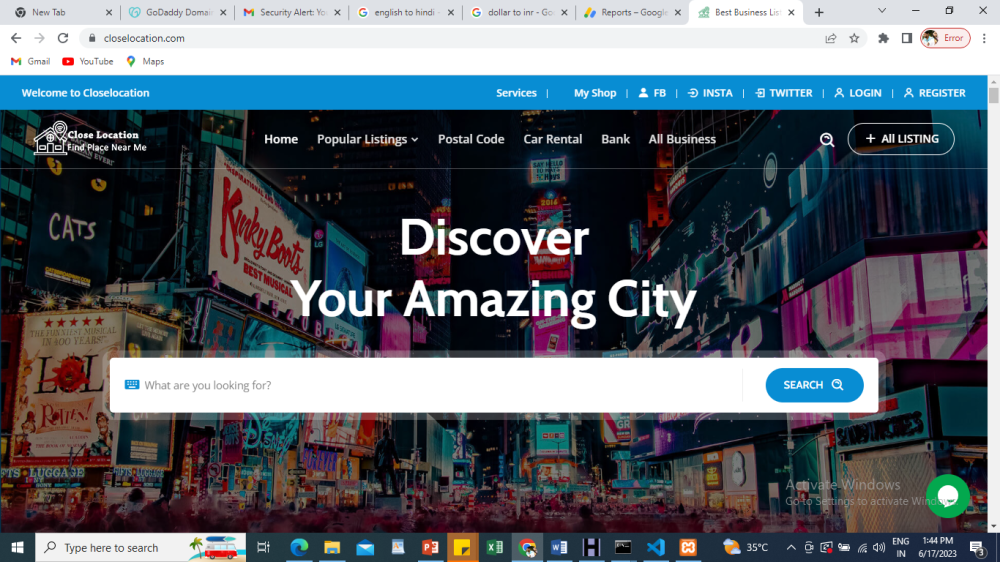Bookmark this page with star icon
1000x562 pixels.
pos(854,38)
